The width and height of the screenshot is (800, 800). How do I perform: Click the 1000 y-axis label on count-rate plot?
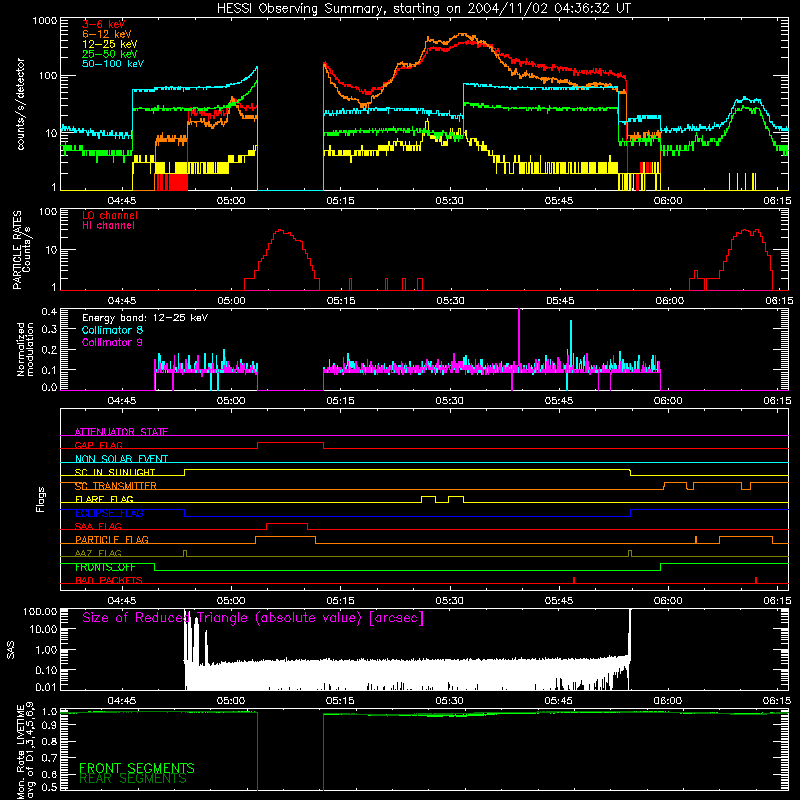click(x=44, y=21)
